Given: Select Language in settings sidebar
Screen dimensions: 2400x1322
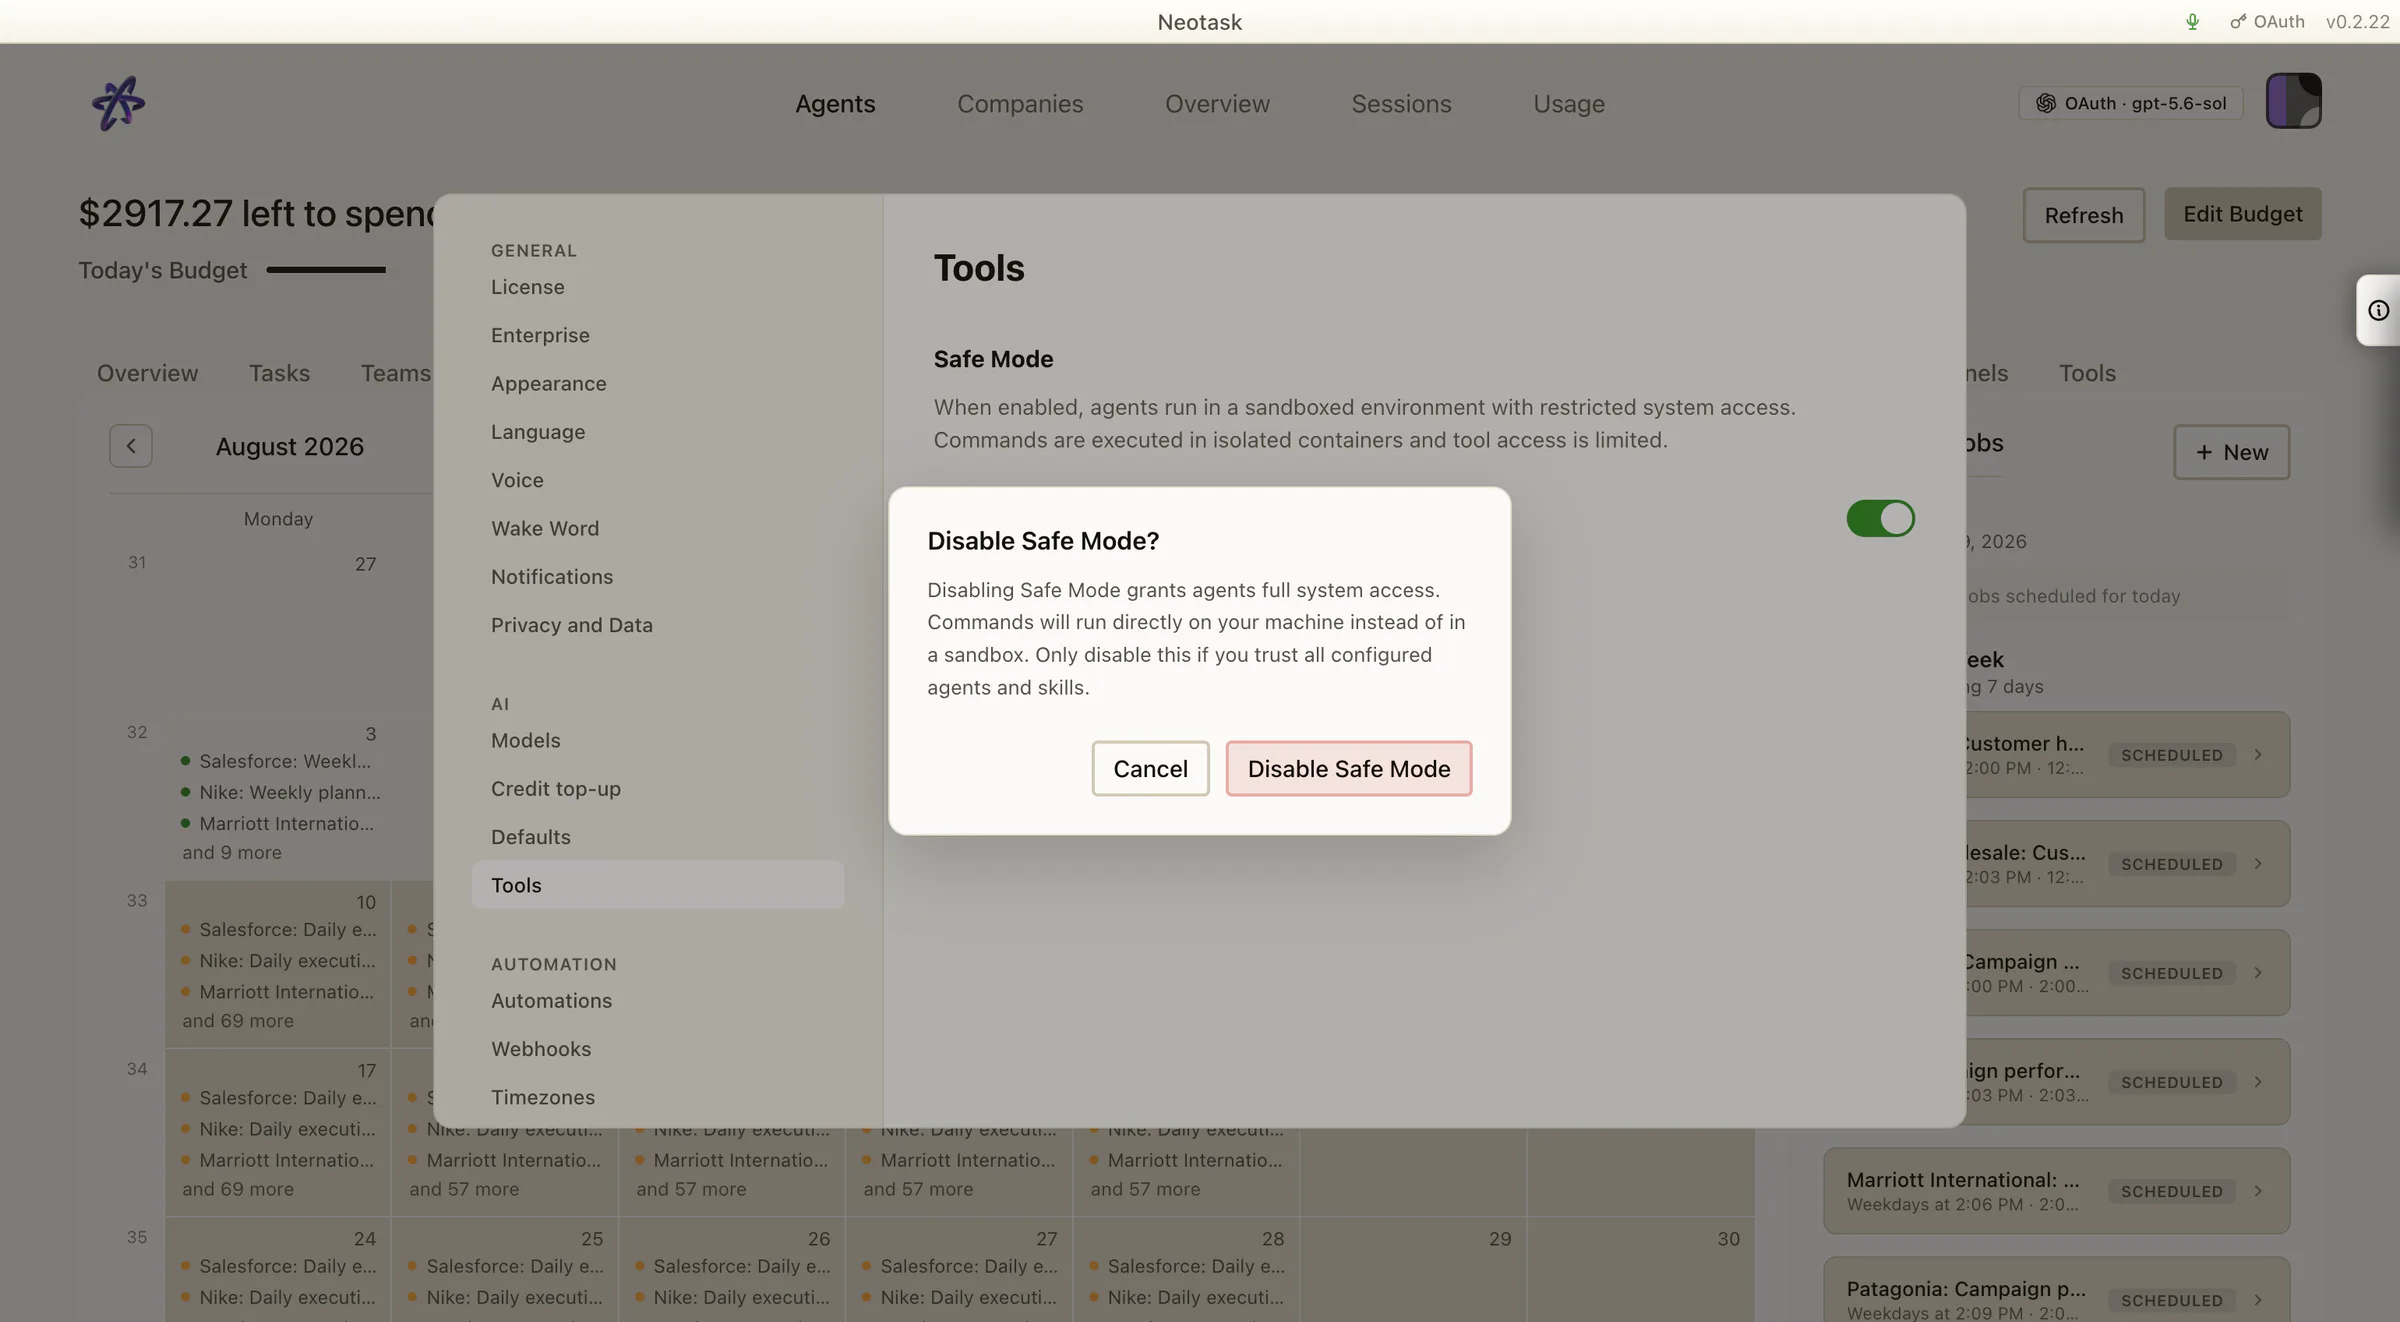Looking at the screenshot, I should coord(657,432).
